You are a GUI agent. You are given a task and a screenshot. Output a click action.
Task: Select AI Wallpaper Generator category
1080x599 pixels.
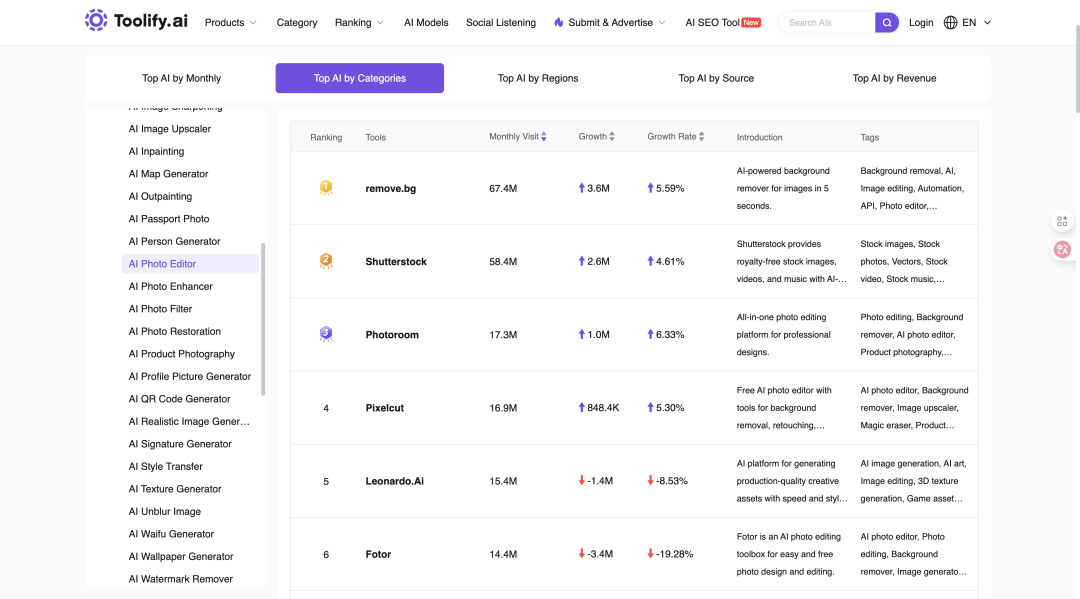180,556
